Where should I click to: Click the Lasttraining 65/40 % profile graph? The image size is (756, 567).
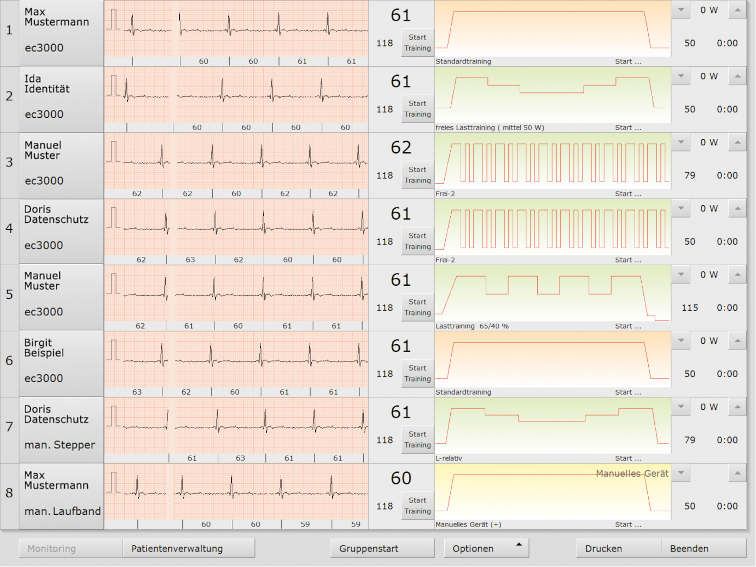(x=552, y=295)
